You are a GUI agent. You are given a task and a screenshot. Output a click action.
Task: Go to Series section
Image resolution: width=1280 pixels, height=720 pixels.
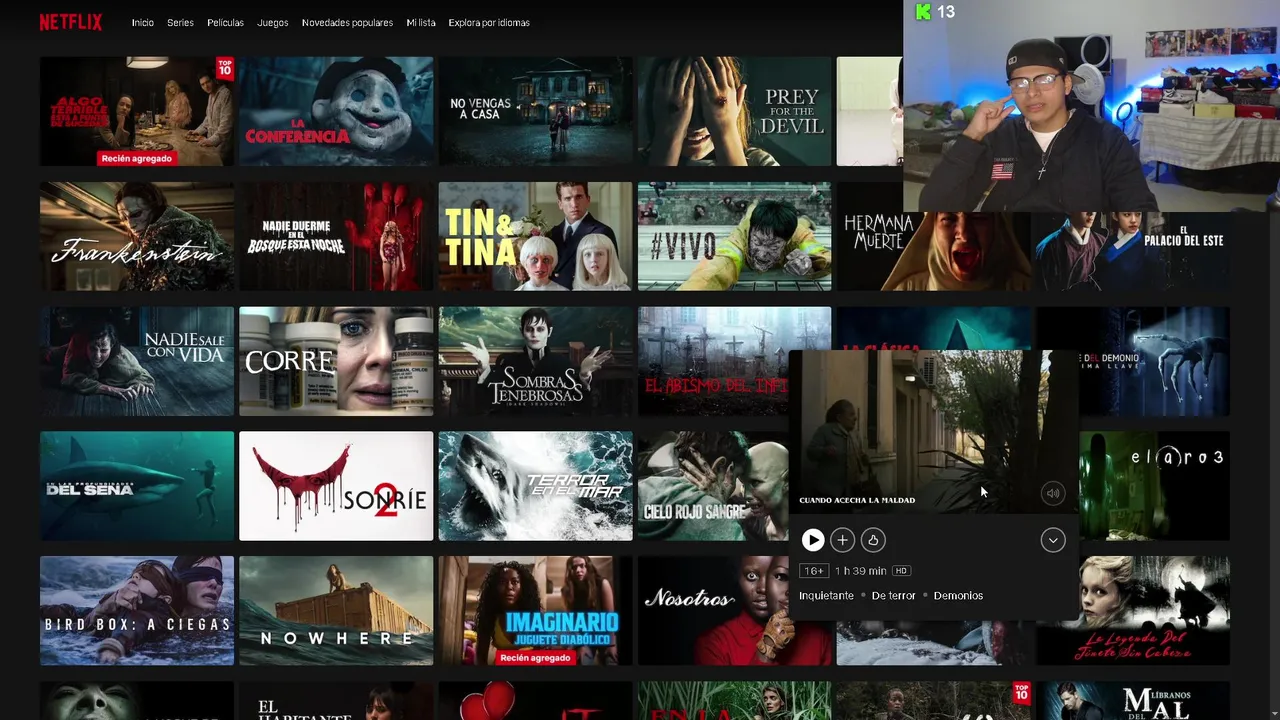click(x=181, y=23)
